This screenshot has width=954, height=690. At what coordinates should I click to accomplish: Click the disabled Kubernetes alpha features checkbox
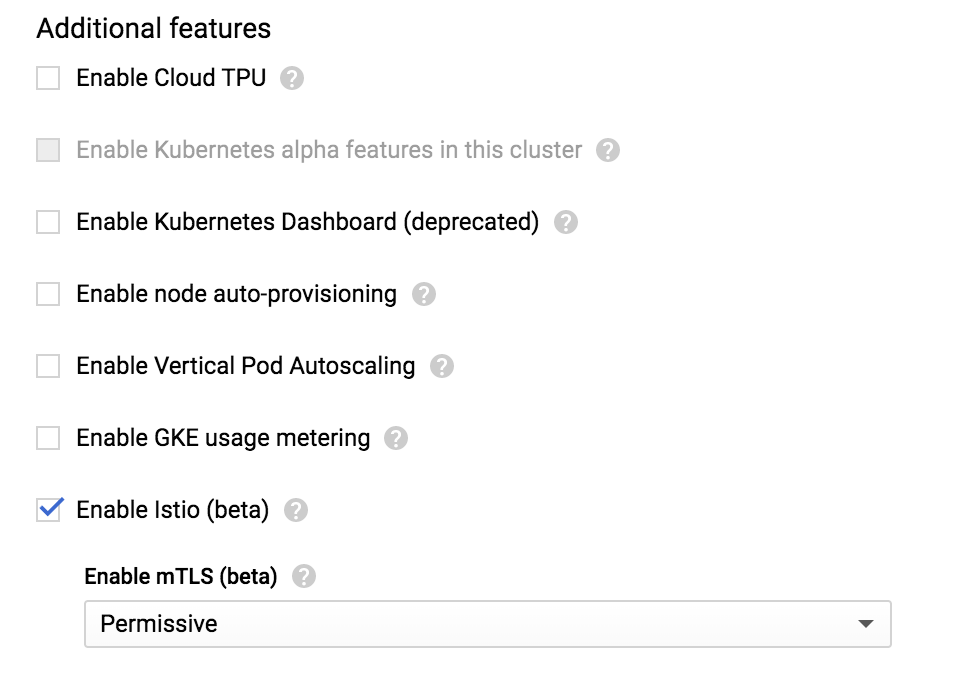48,150
